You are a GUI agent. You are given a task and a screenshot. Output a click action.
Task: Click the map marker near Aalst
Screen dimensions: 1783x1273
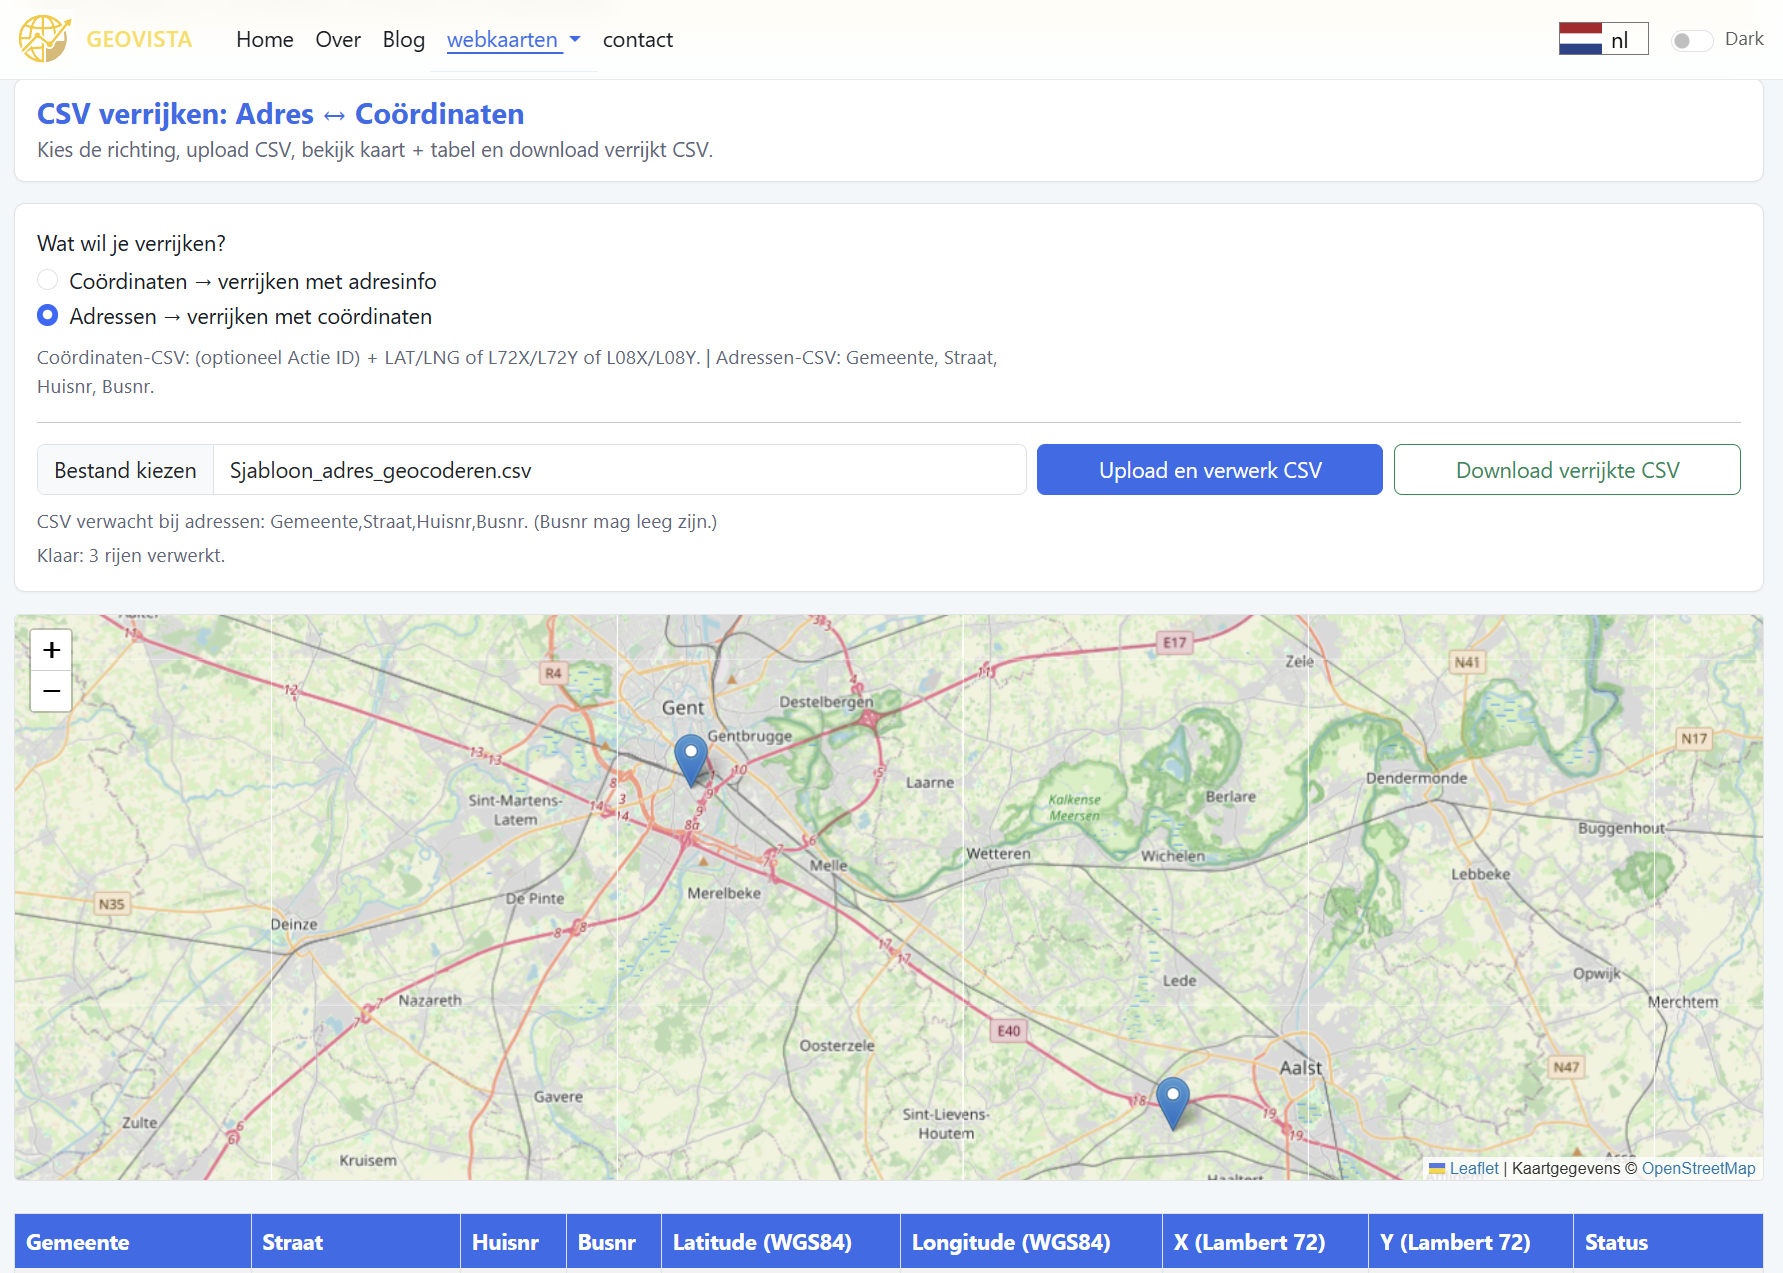[1172, 1101]
